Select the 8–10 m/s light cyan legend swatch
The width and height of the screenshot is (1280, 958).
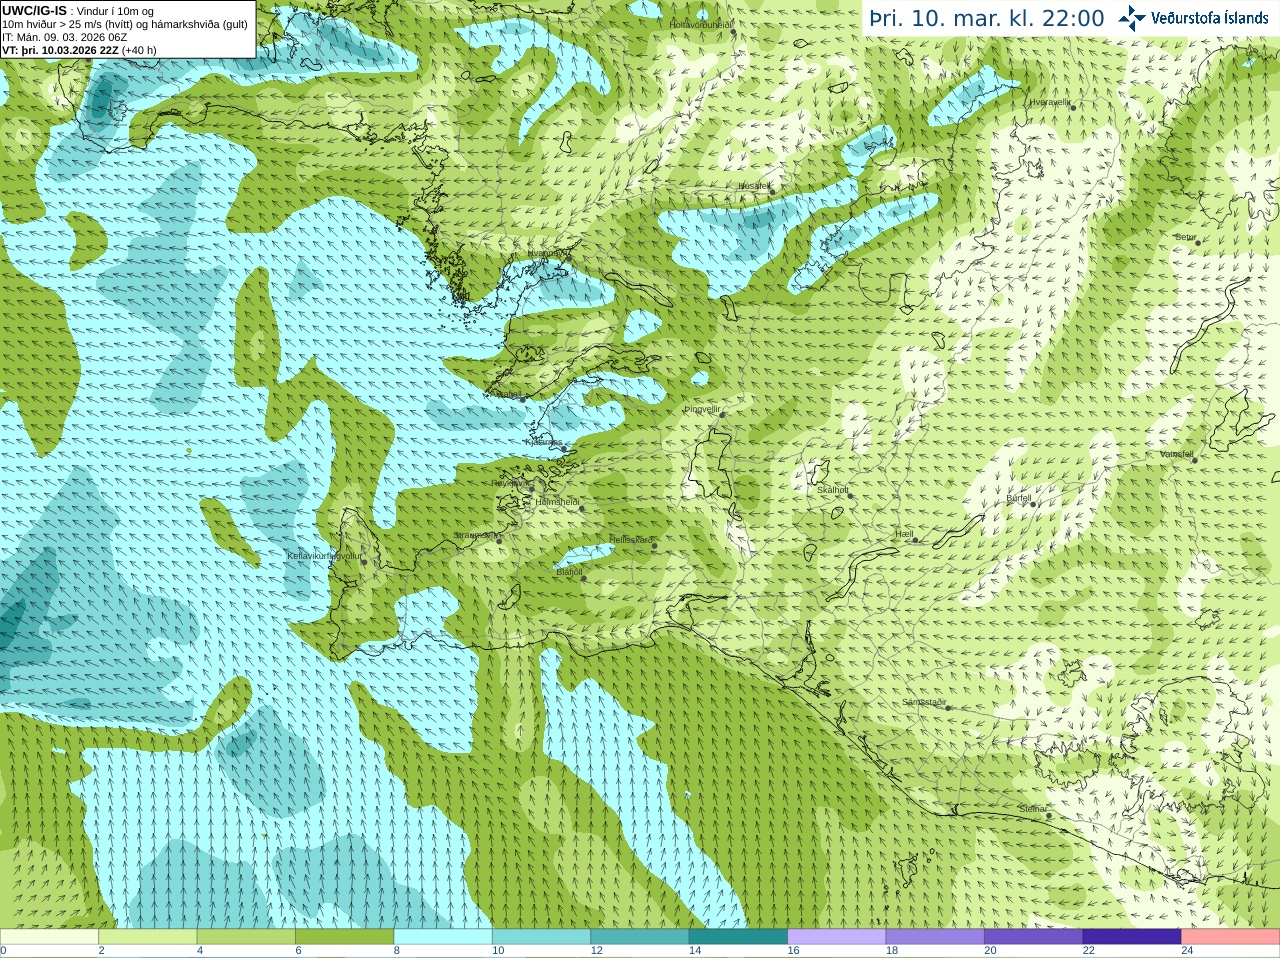coord(443,937)
